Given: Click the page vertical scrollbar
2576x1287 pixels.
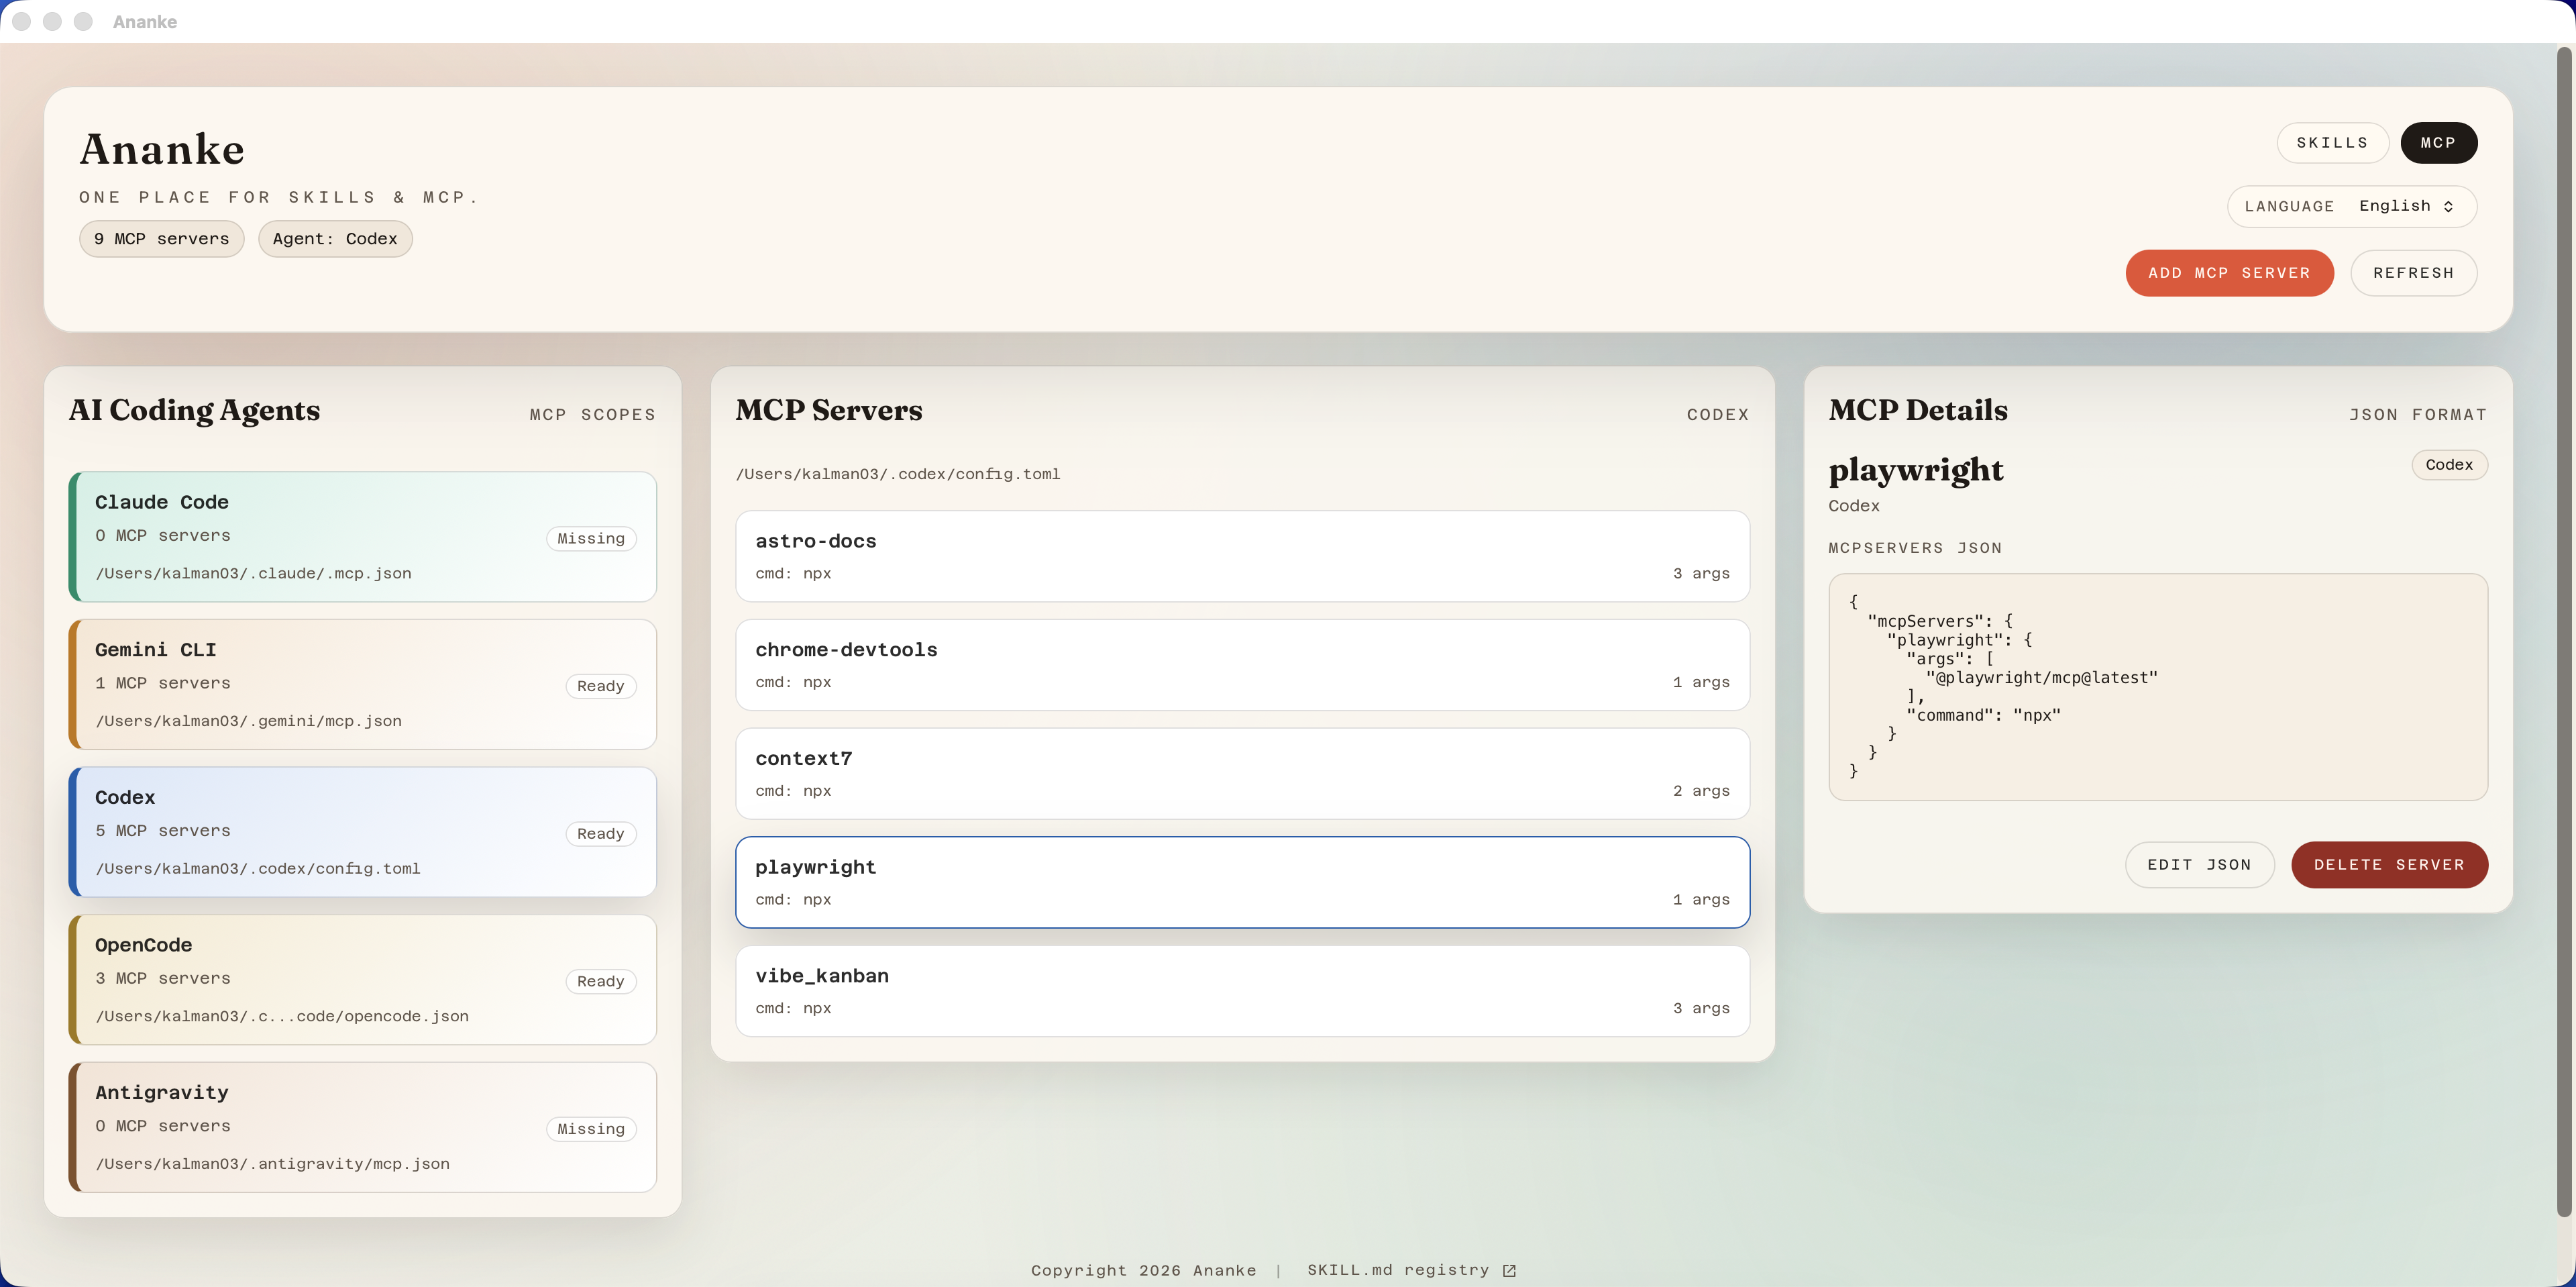Looking at the screenshot, I should click(x=2563, y=630).
